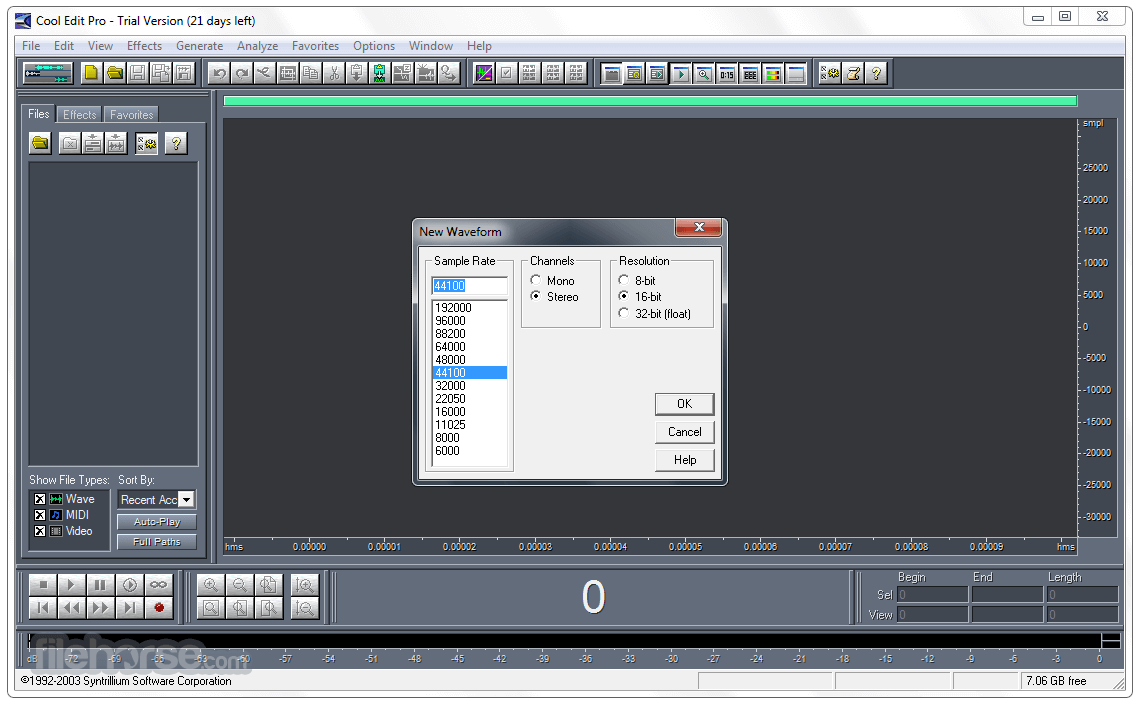Image resolution: width=1141 pixels, height=705 pixels.
Task: Click the Redo arrow icon in toolbar
Action: click(242, 73)
